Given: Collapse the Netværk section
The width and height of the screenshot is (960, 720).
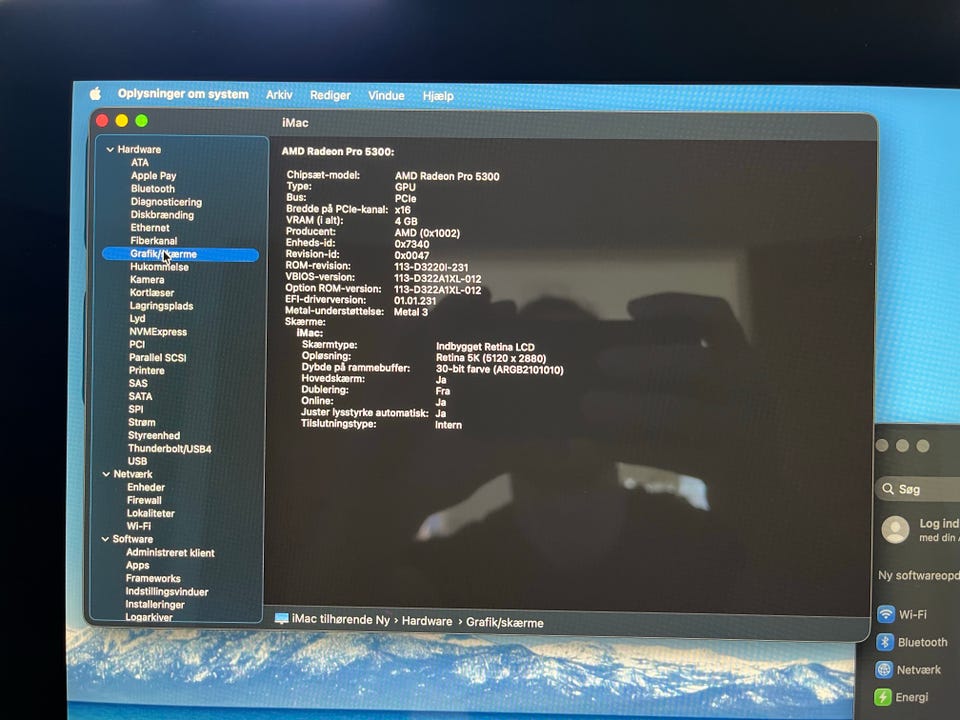Looking at the screenshot, I should coord(106,474).
